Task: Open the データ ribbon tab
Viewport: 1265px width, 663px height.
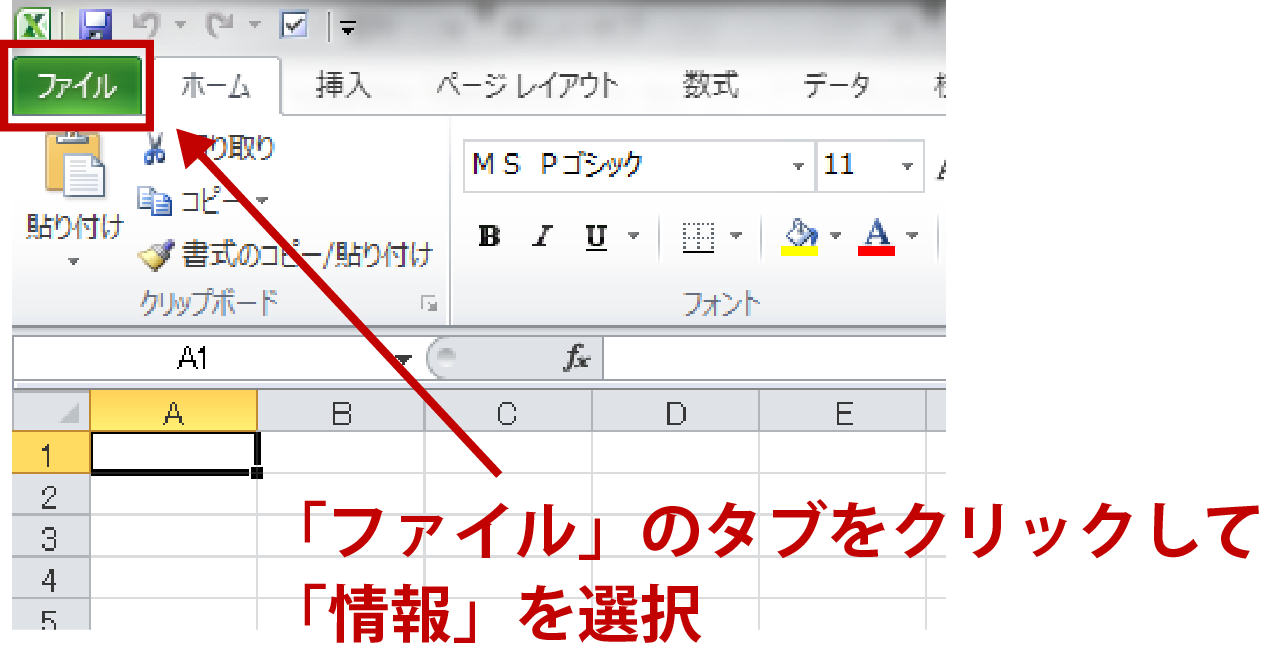Action: click(837, 86)
